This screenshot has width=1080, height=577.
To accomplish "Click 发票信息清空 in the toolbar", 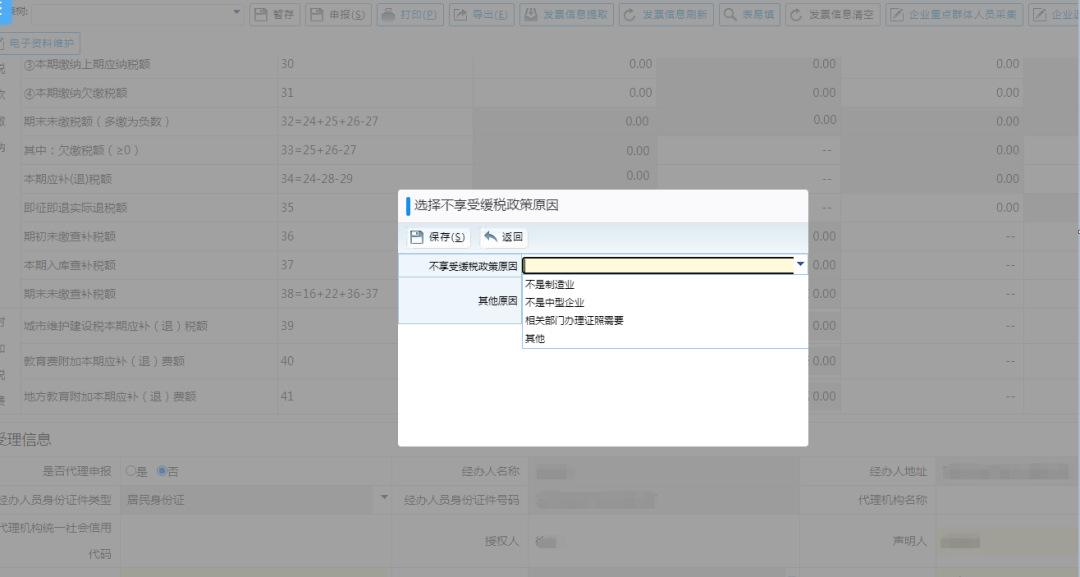I will point(833,14).
